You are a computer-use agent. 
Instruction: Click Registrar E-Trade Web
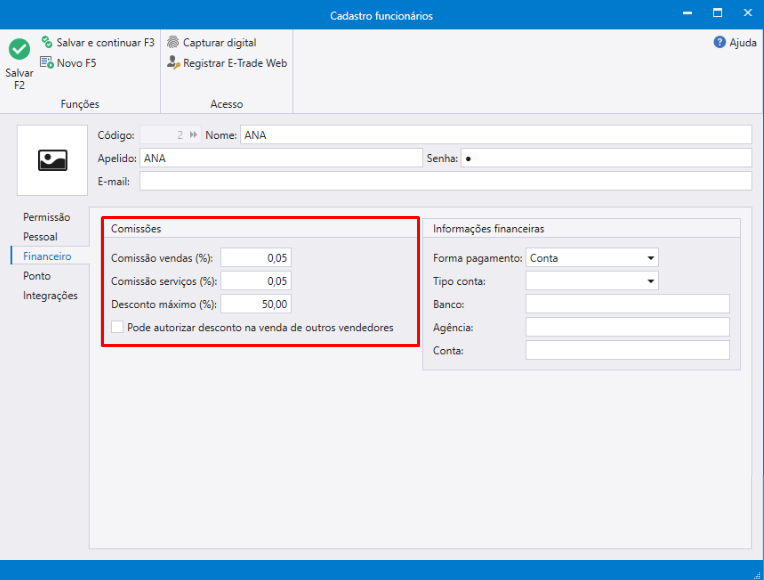(x=227, y=63)
